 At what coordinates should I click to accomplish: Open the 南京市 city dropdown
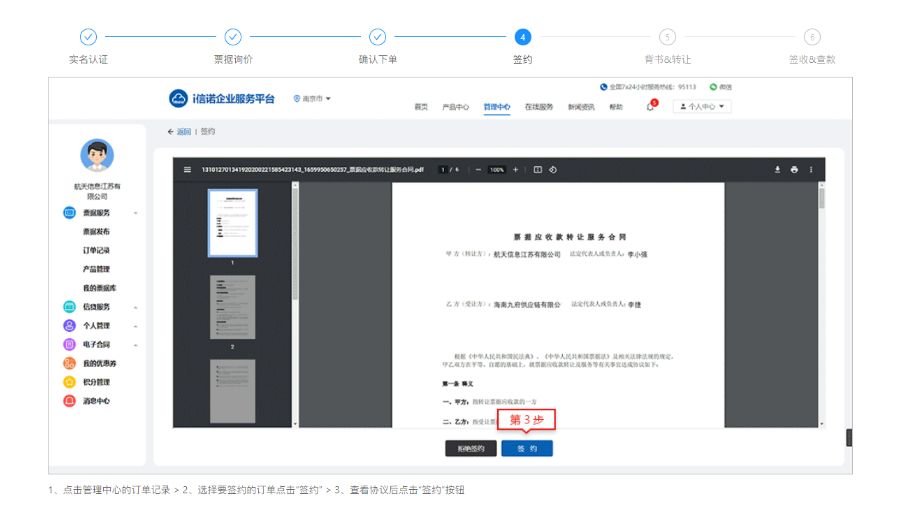313,99
